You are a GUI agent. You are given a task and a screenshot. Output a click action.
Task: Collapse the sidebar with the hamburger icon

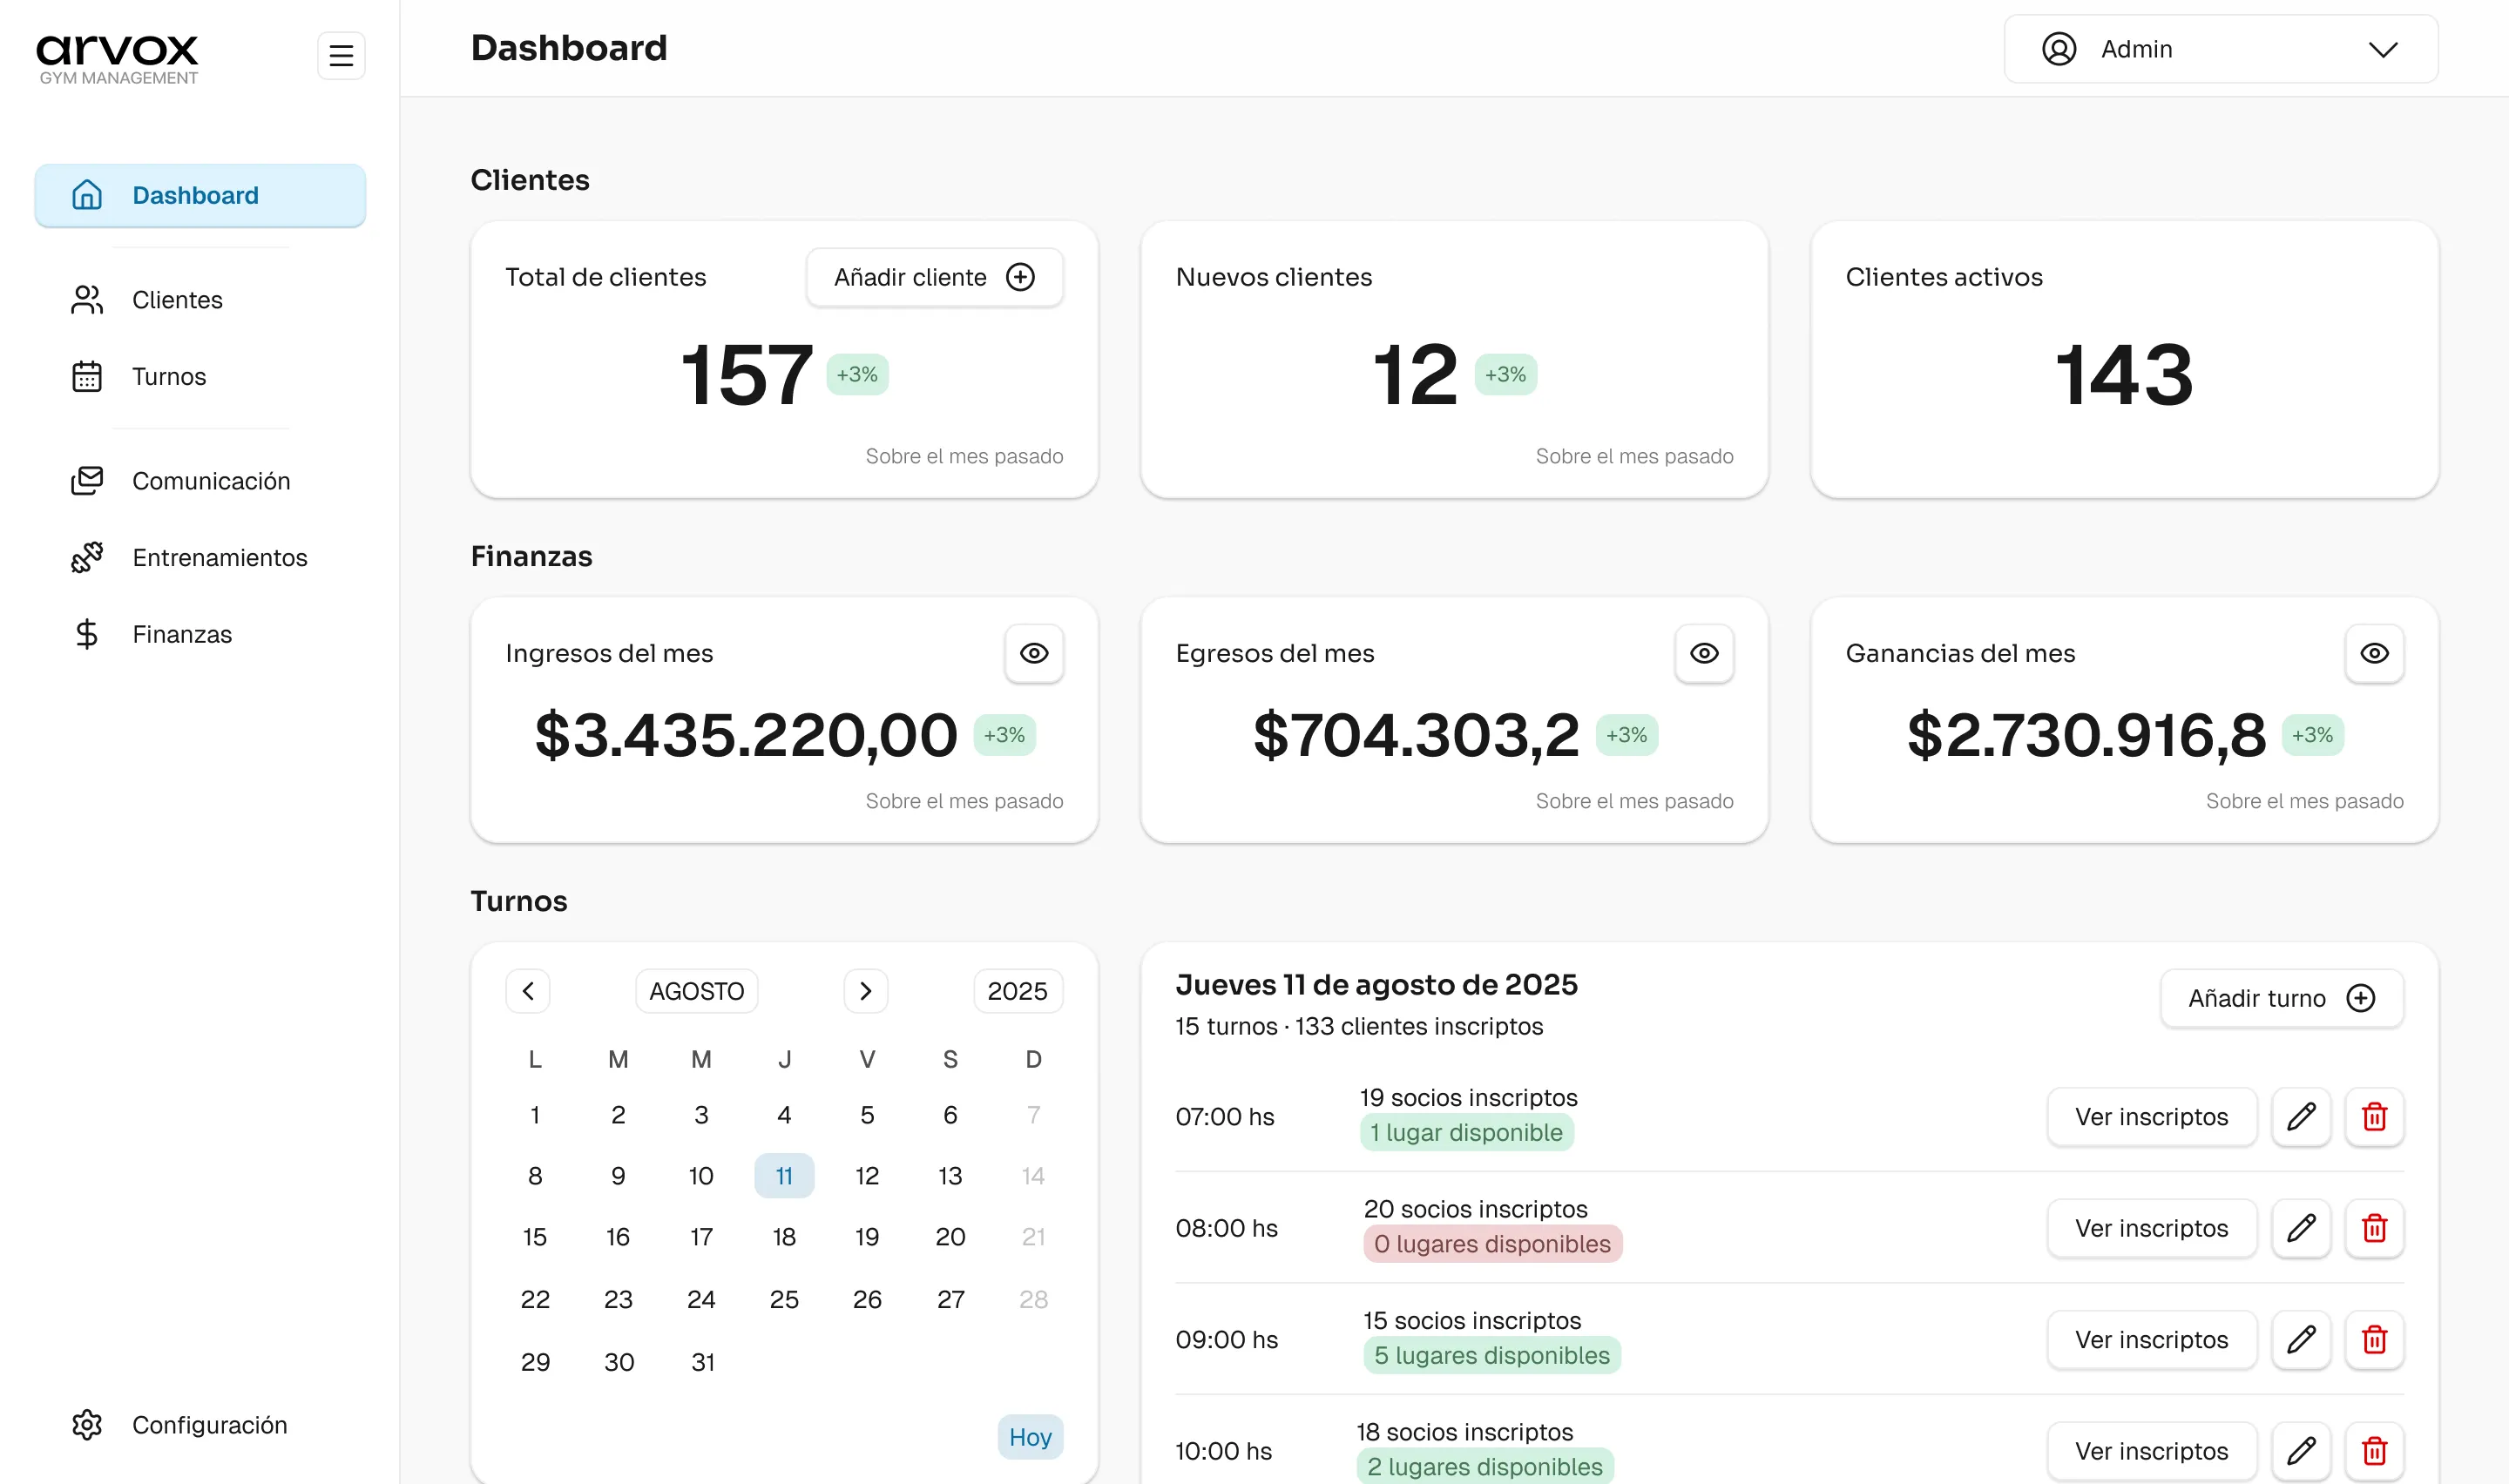pyautogui.click(x=341, y=55)
